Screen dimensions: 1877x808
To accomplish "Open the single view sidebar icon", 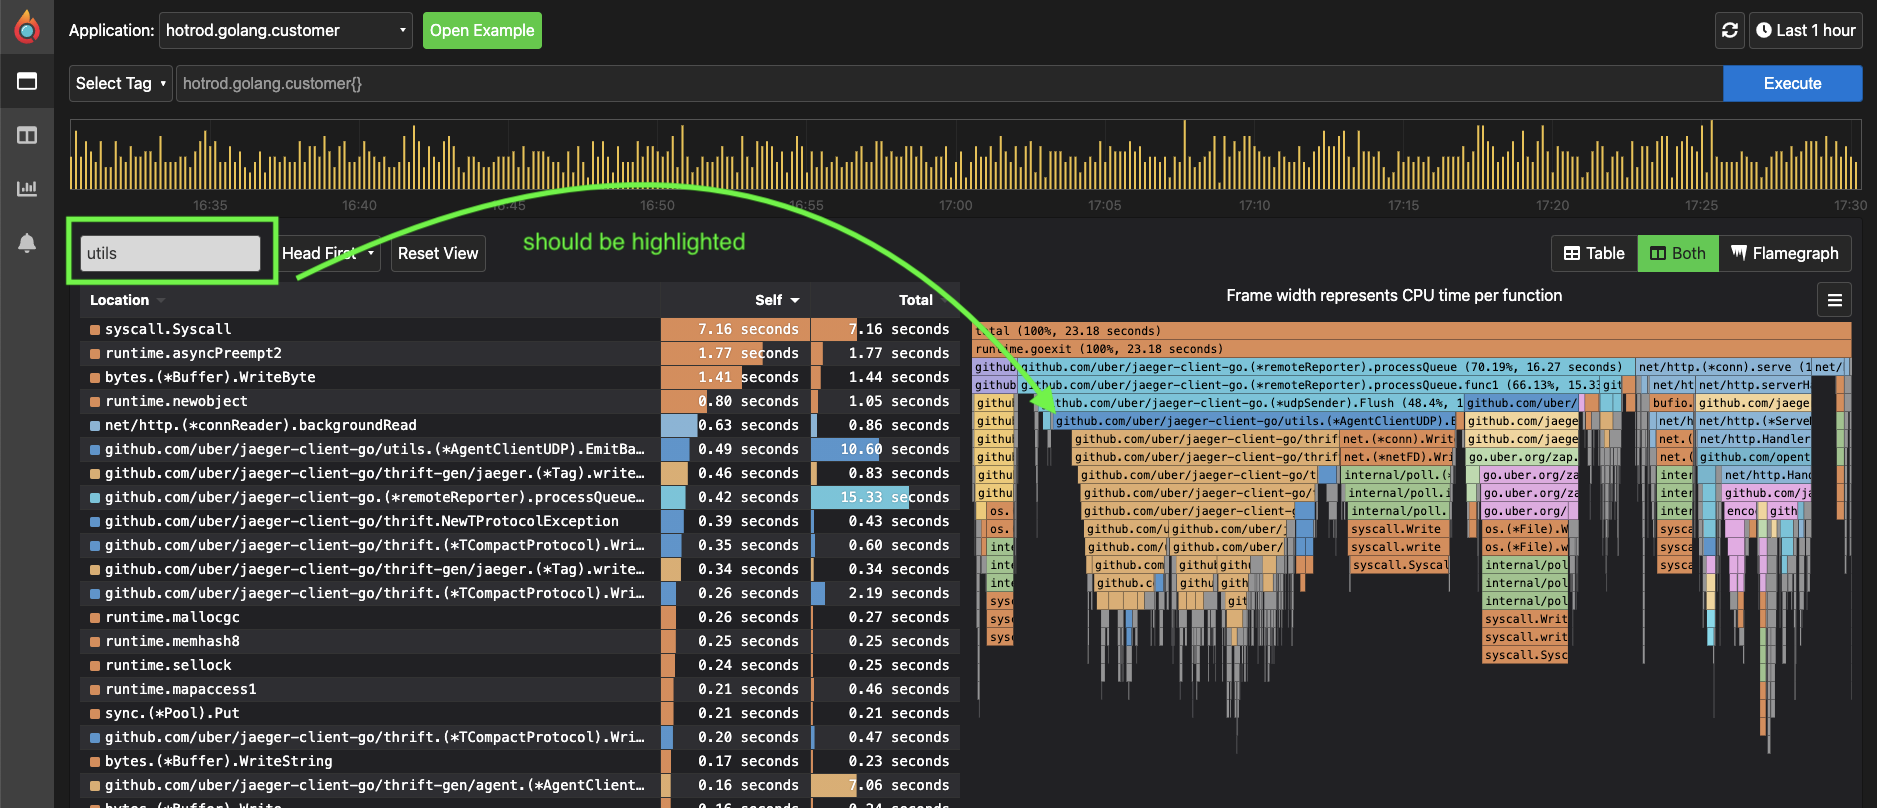I will pyautogui.click(x=27, y=81).
